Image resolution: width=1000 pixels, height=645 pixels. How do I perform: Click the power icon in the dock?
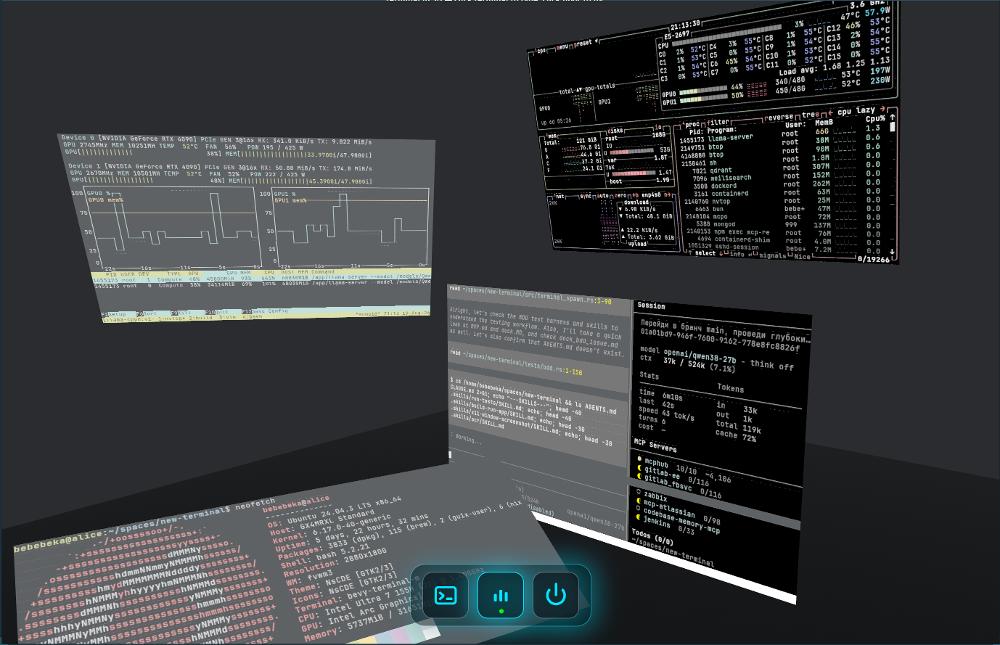pos(555,595)
